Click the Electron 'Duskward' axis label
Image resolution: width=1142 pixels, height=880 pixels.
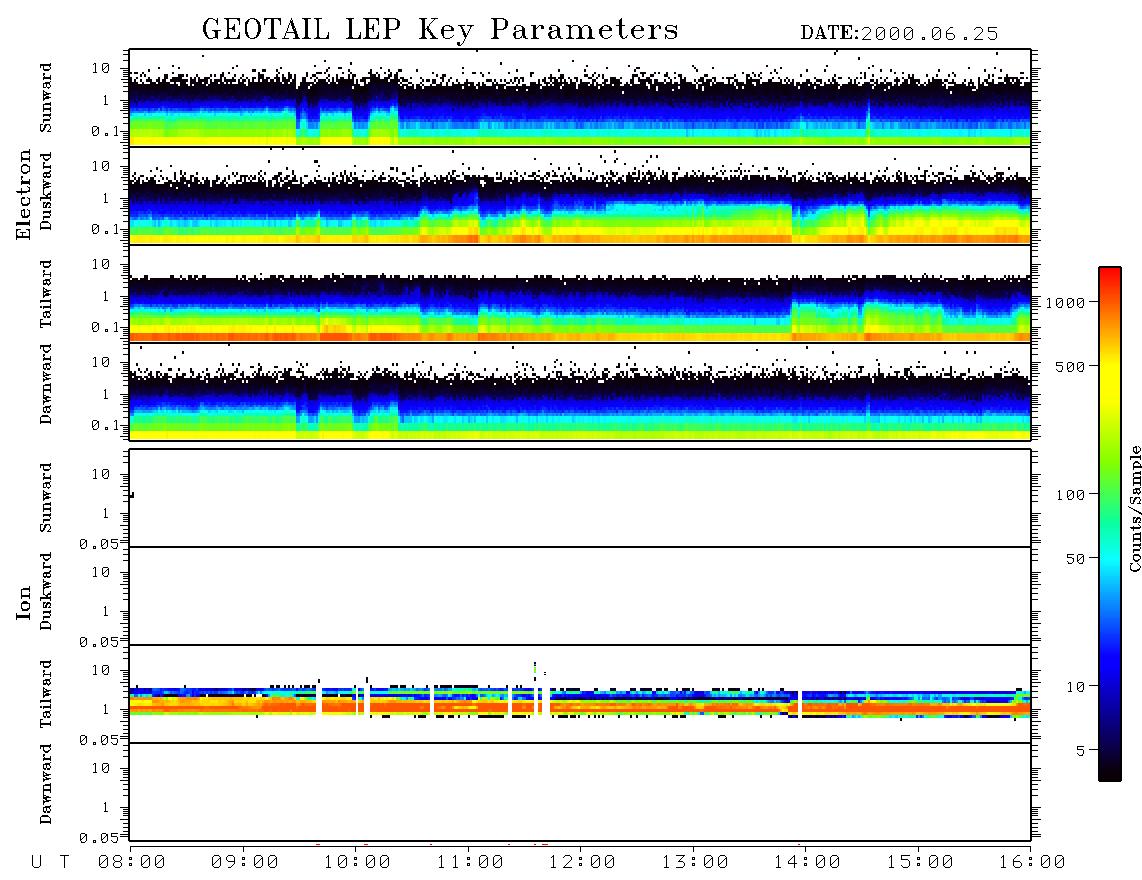point(46,191)
